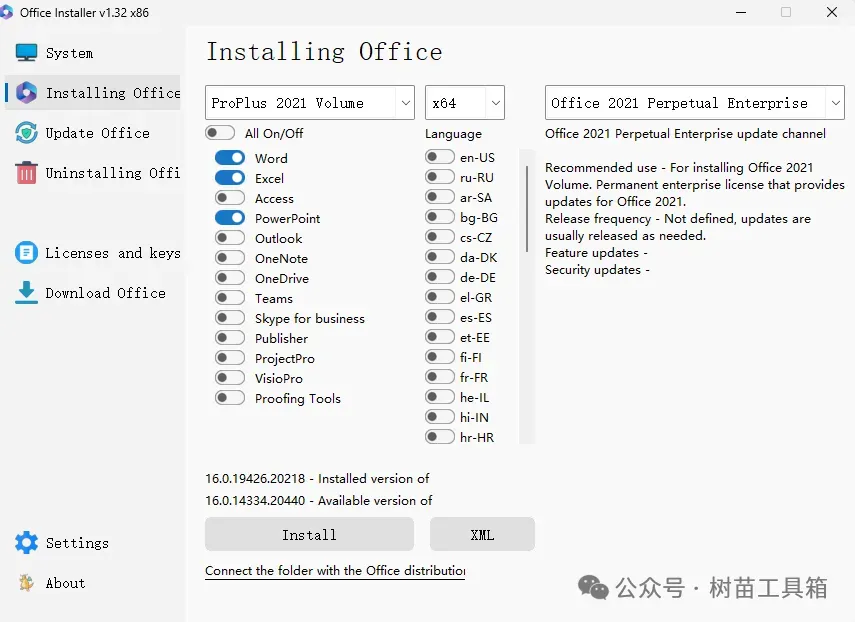This screenshot has width=855, height=622.
Task: Disable the Word toggle
Action: pos(230,158)
